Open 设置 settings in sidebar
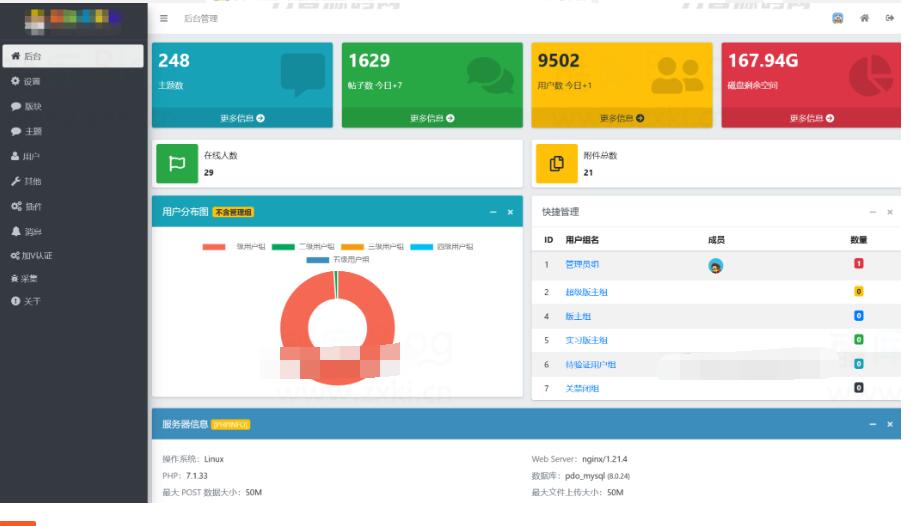Viewport: 911px width, 526px height. 73,81
